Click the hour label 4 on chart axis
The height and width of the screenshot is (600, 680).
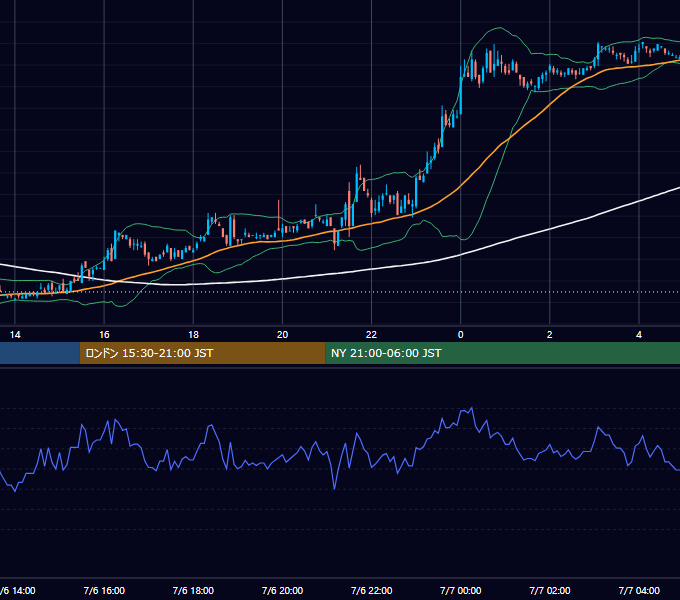[x=639, y=335]
